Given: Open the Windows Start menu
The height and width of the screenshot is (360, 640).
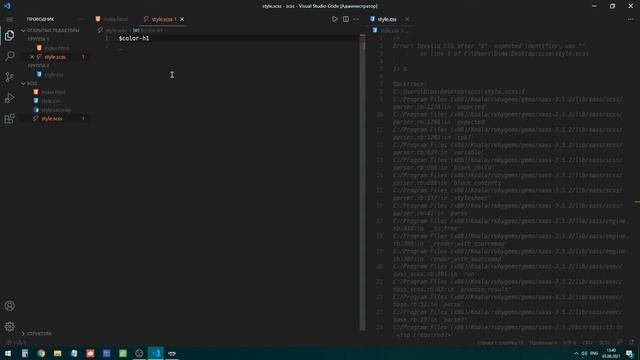Looking at the screenshot, I should click(8, 353).
